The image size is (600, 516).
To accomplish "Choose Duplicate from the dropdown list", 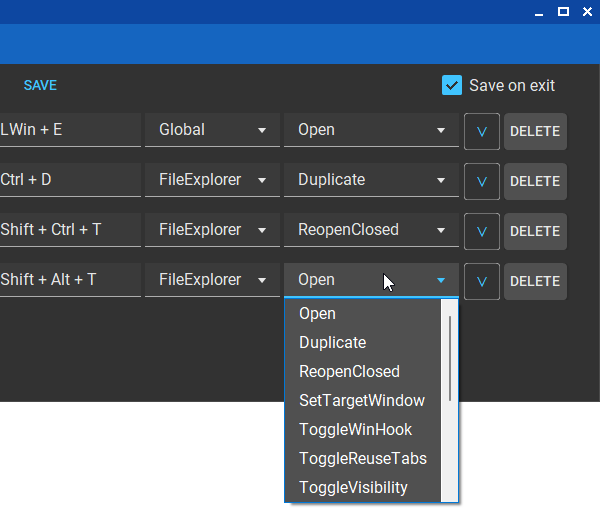I will (363, 343).
